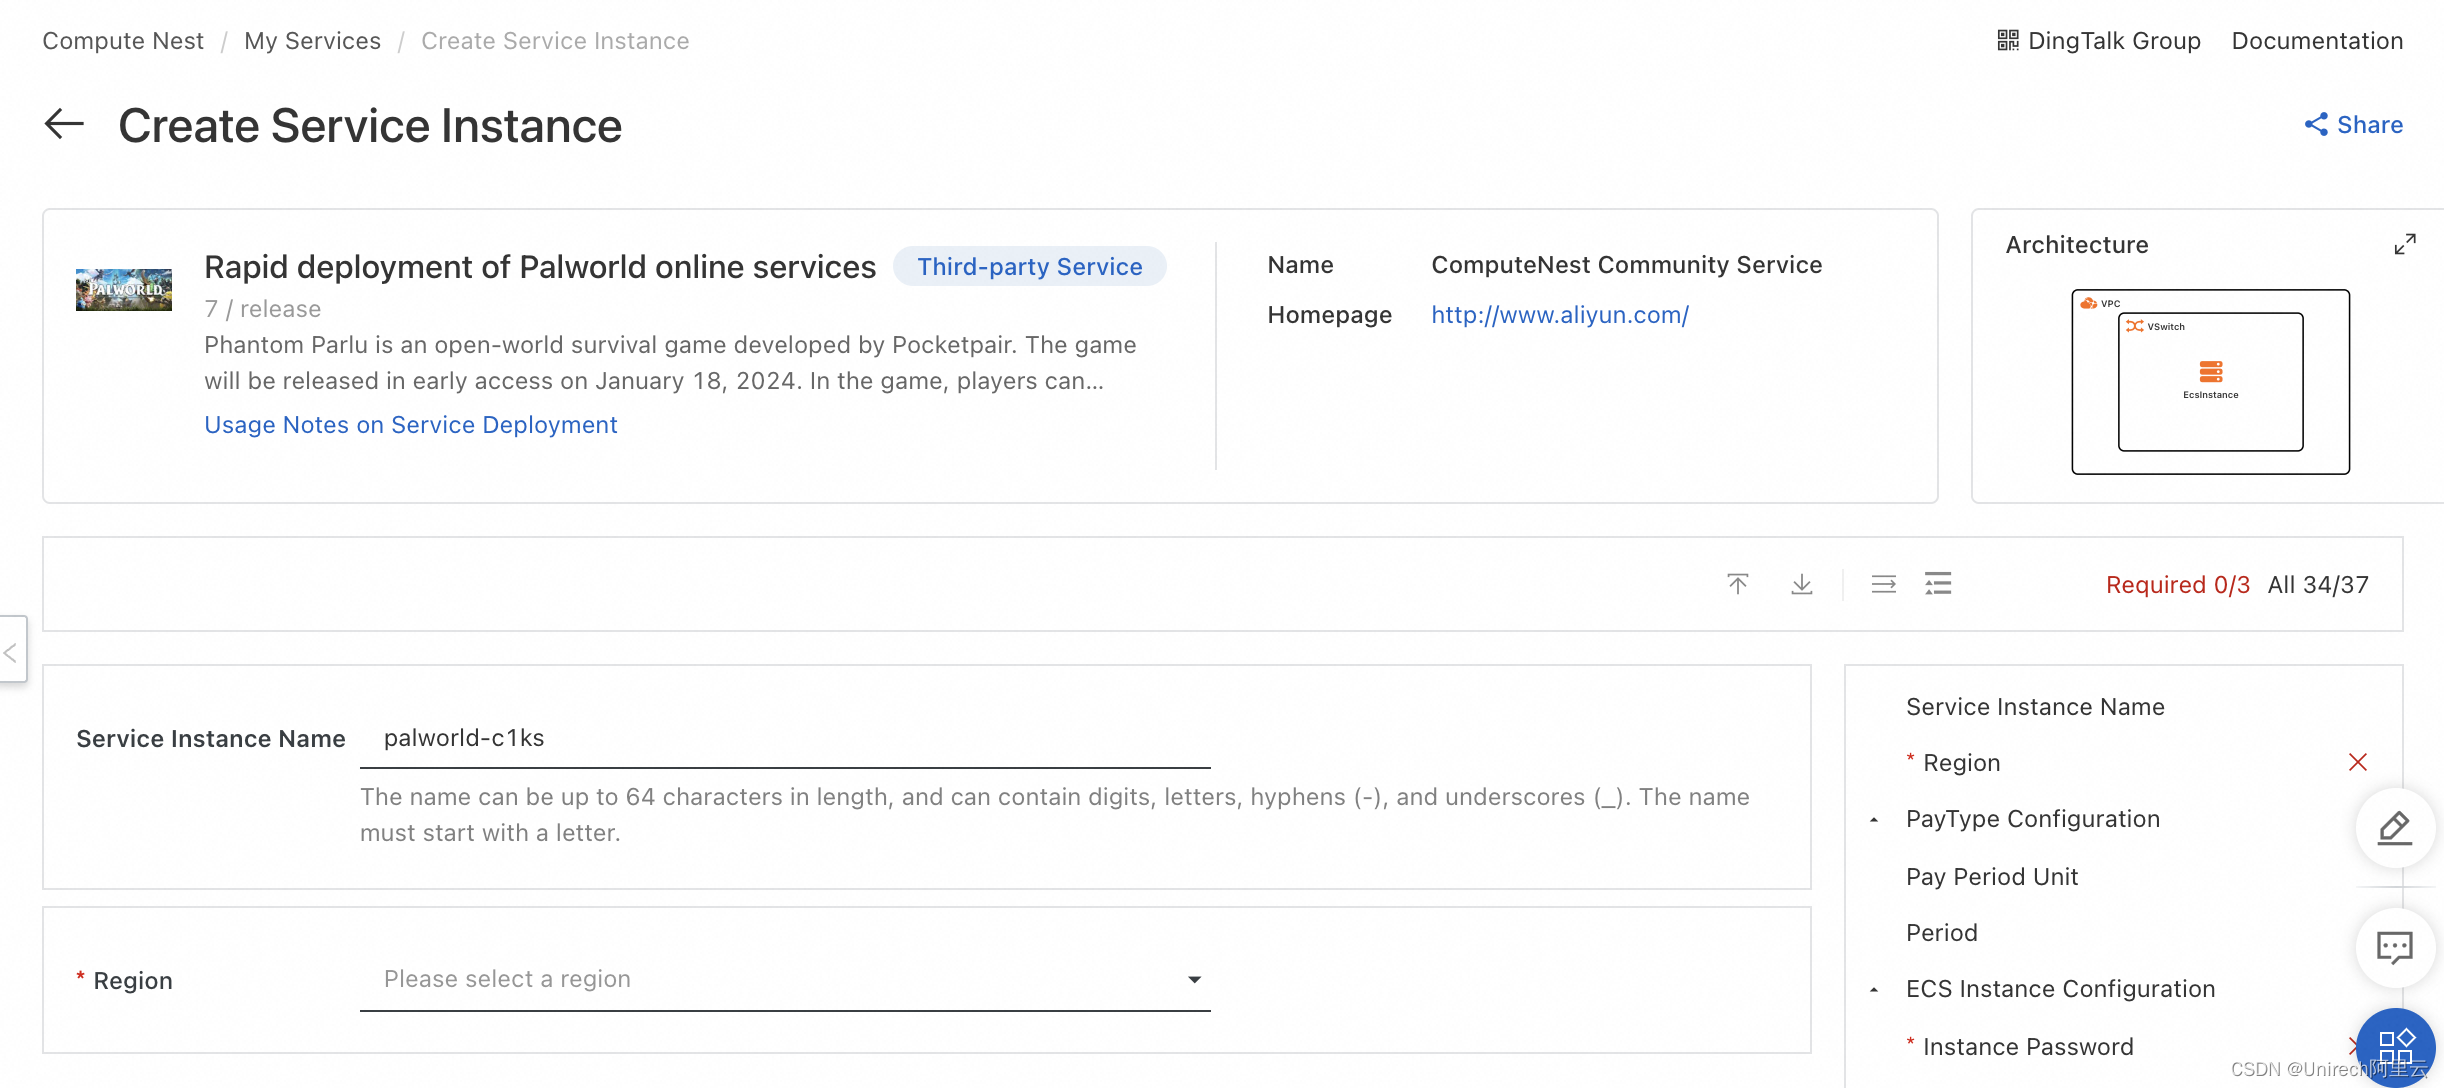Select PayType Configuration outline entry
The width and height of the screenshot is (2444, 1088).
(x=2033, y=819)
